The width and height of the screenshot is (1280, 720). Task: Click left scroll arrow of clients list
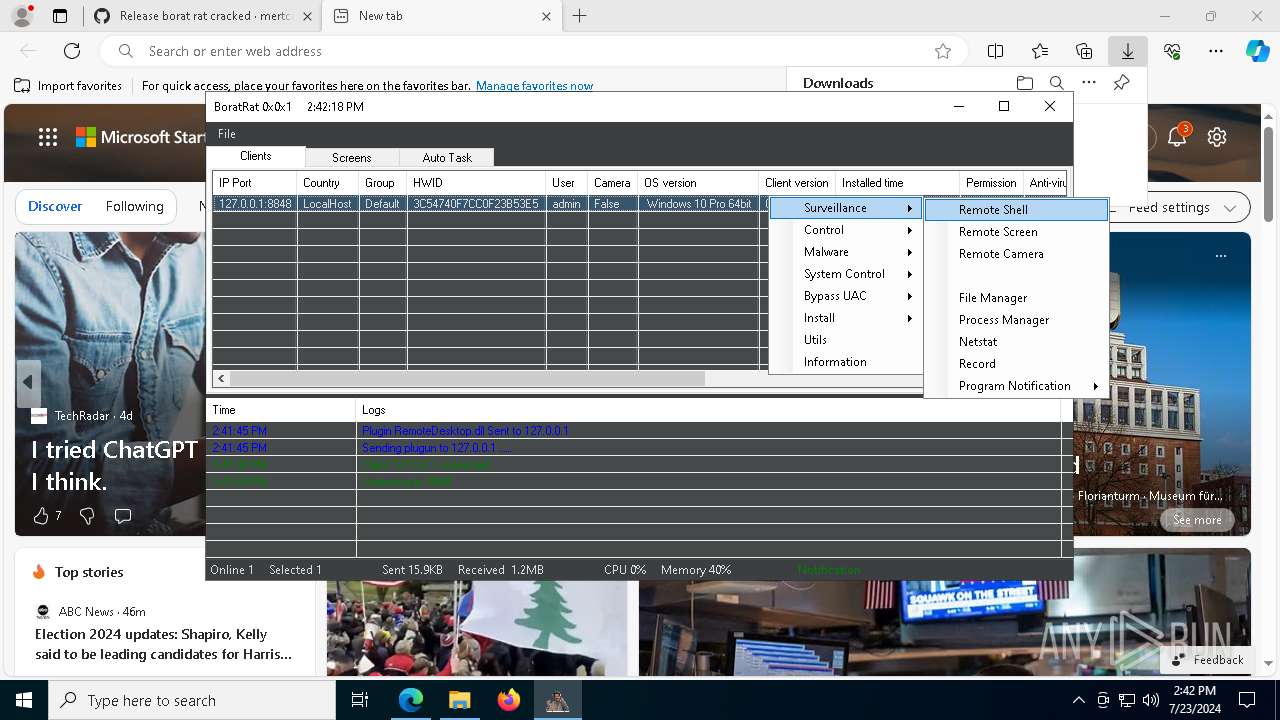[x=222, y=379]
